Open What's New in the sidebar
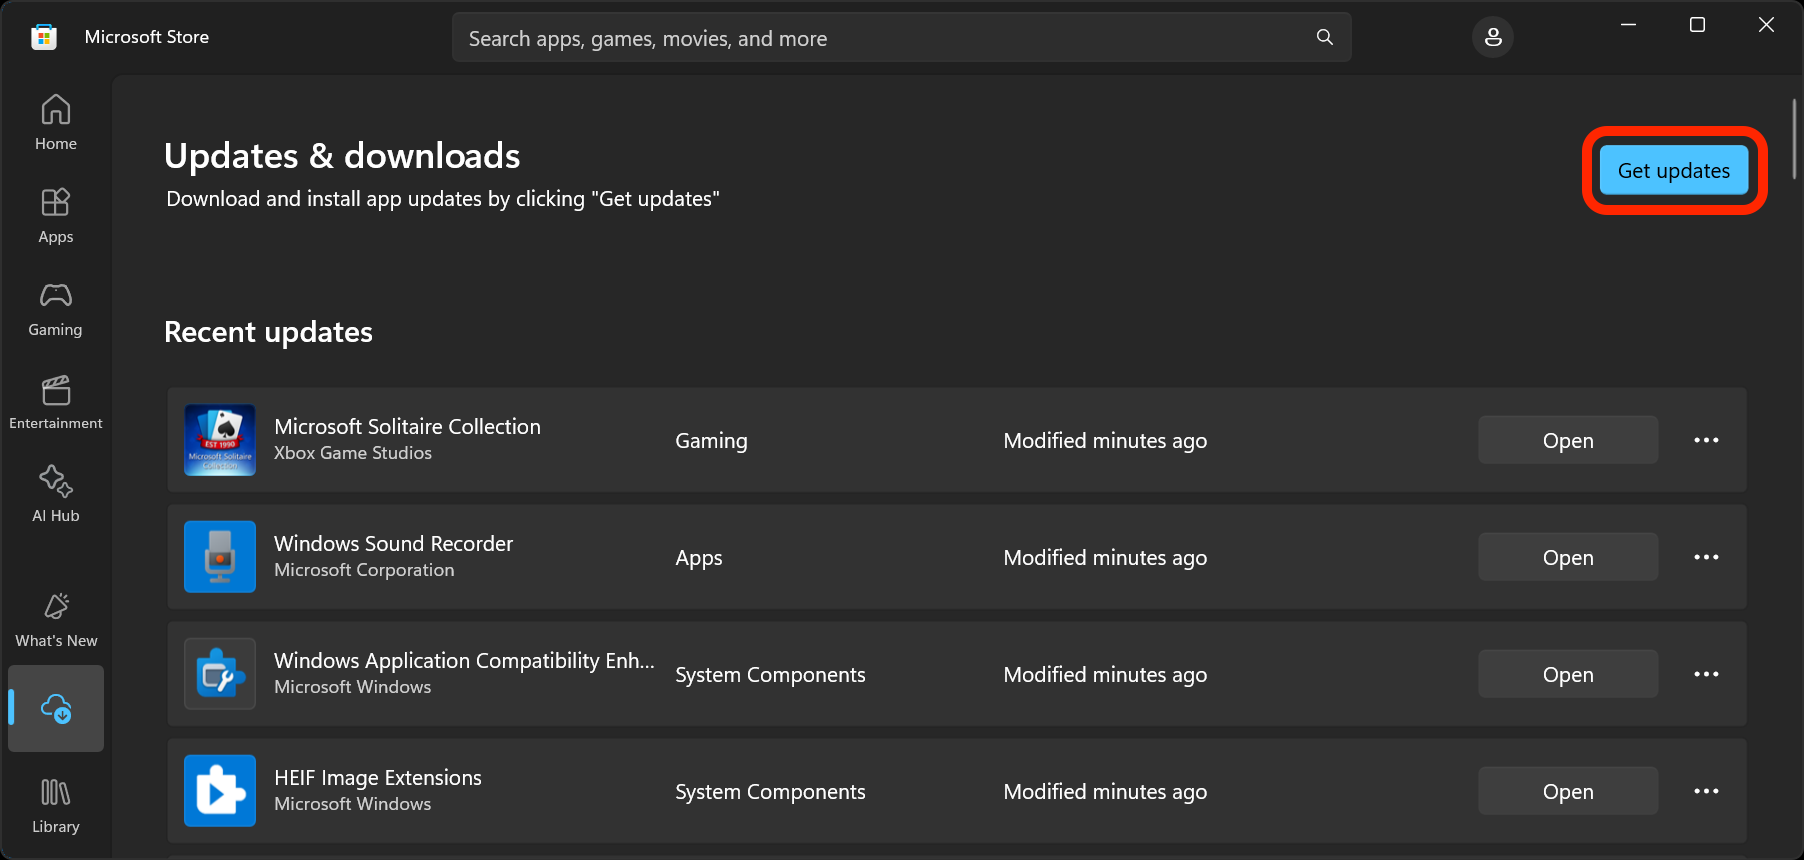The image size is (1804, 860). click(56, 620)
